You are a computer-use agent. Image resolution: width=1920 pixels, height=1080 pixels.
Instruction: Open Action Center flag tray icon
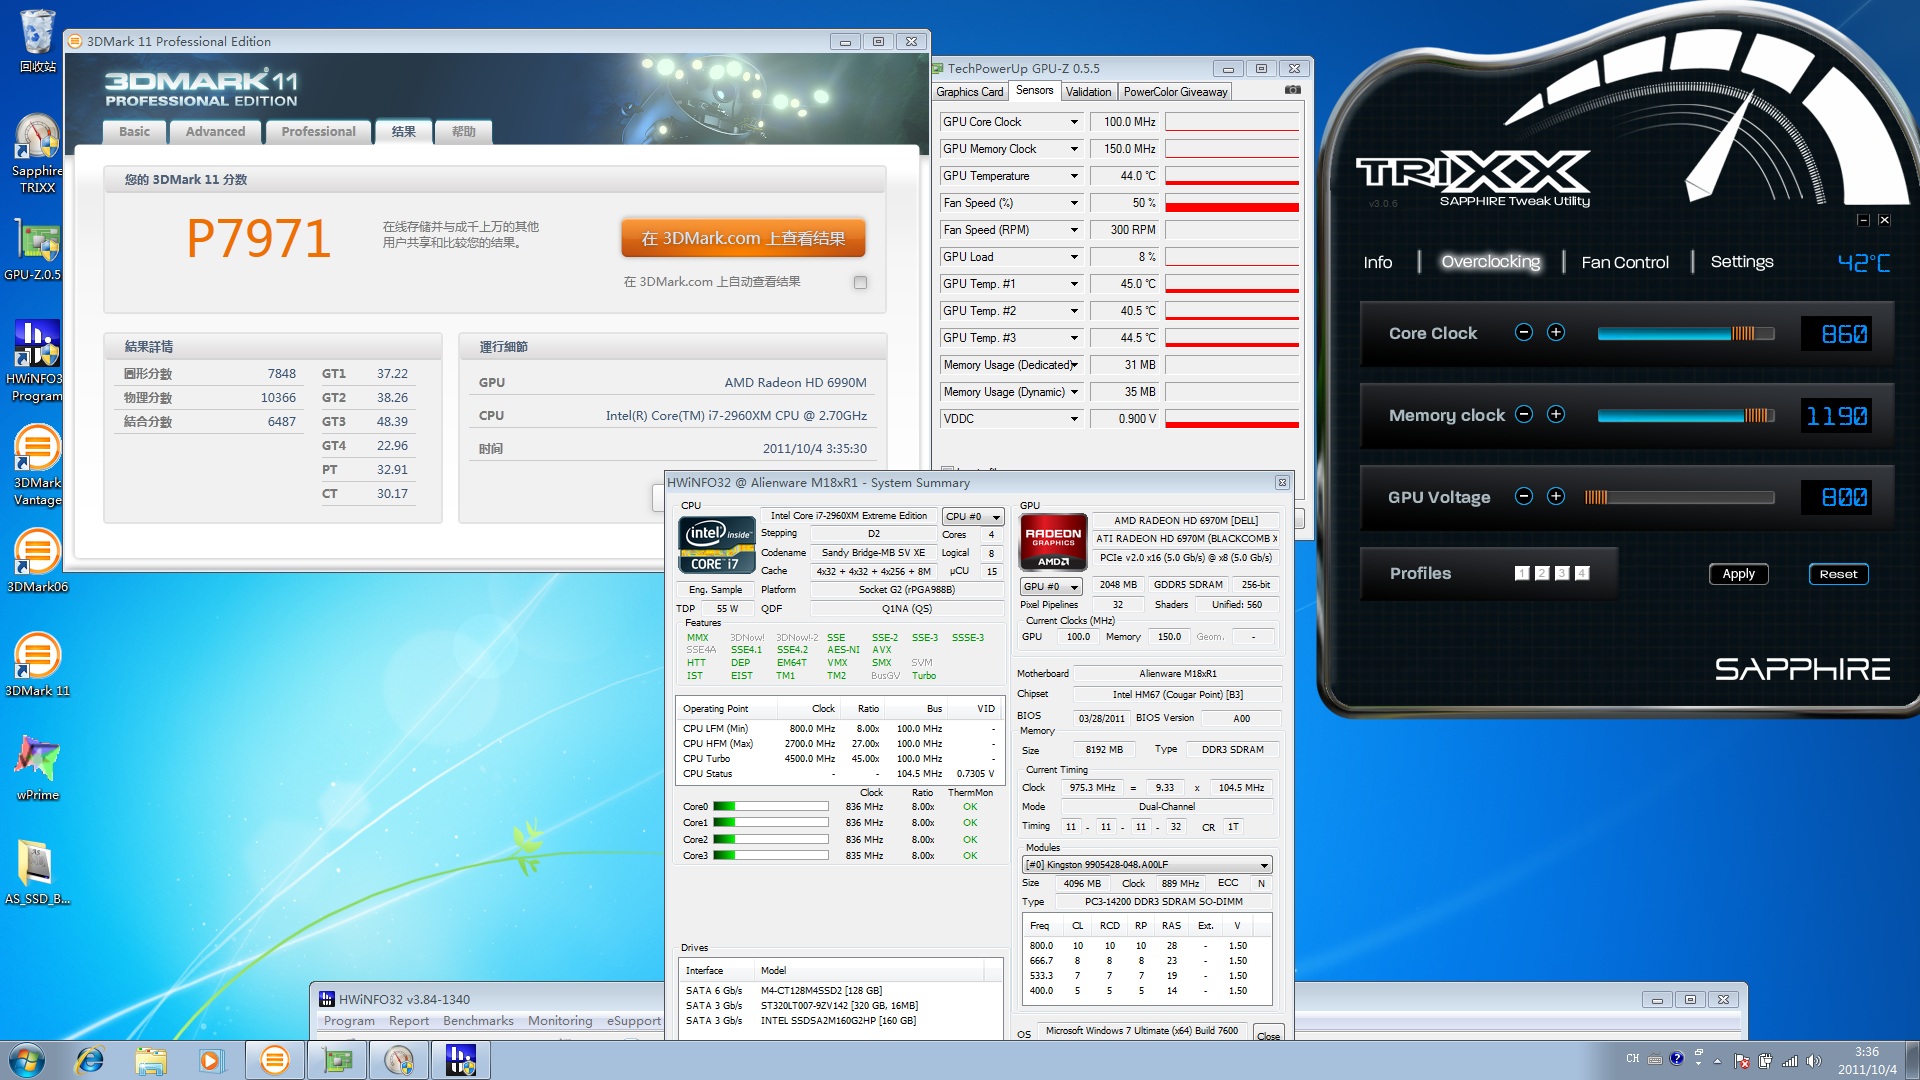[1742, 1060]
